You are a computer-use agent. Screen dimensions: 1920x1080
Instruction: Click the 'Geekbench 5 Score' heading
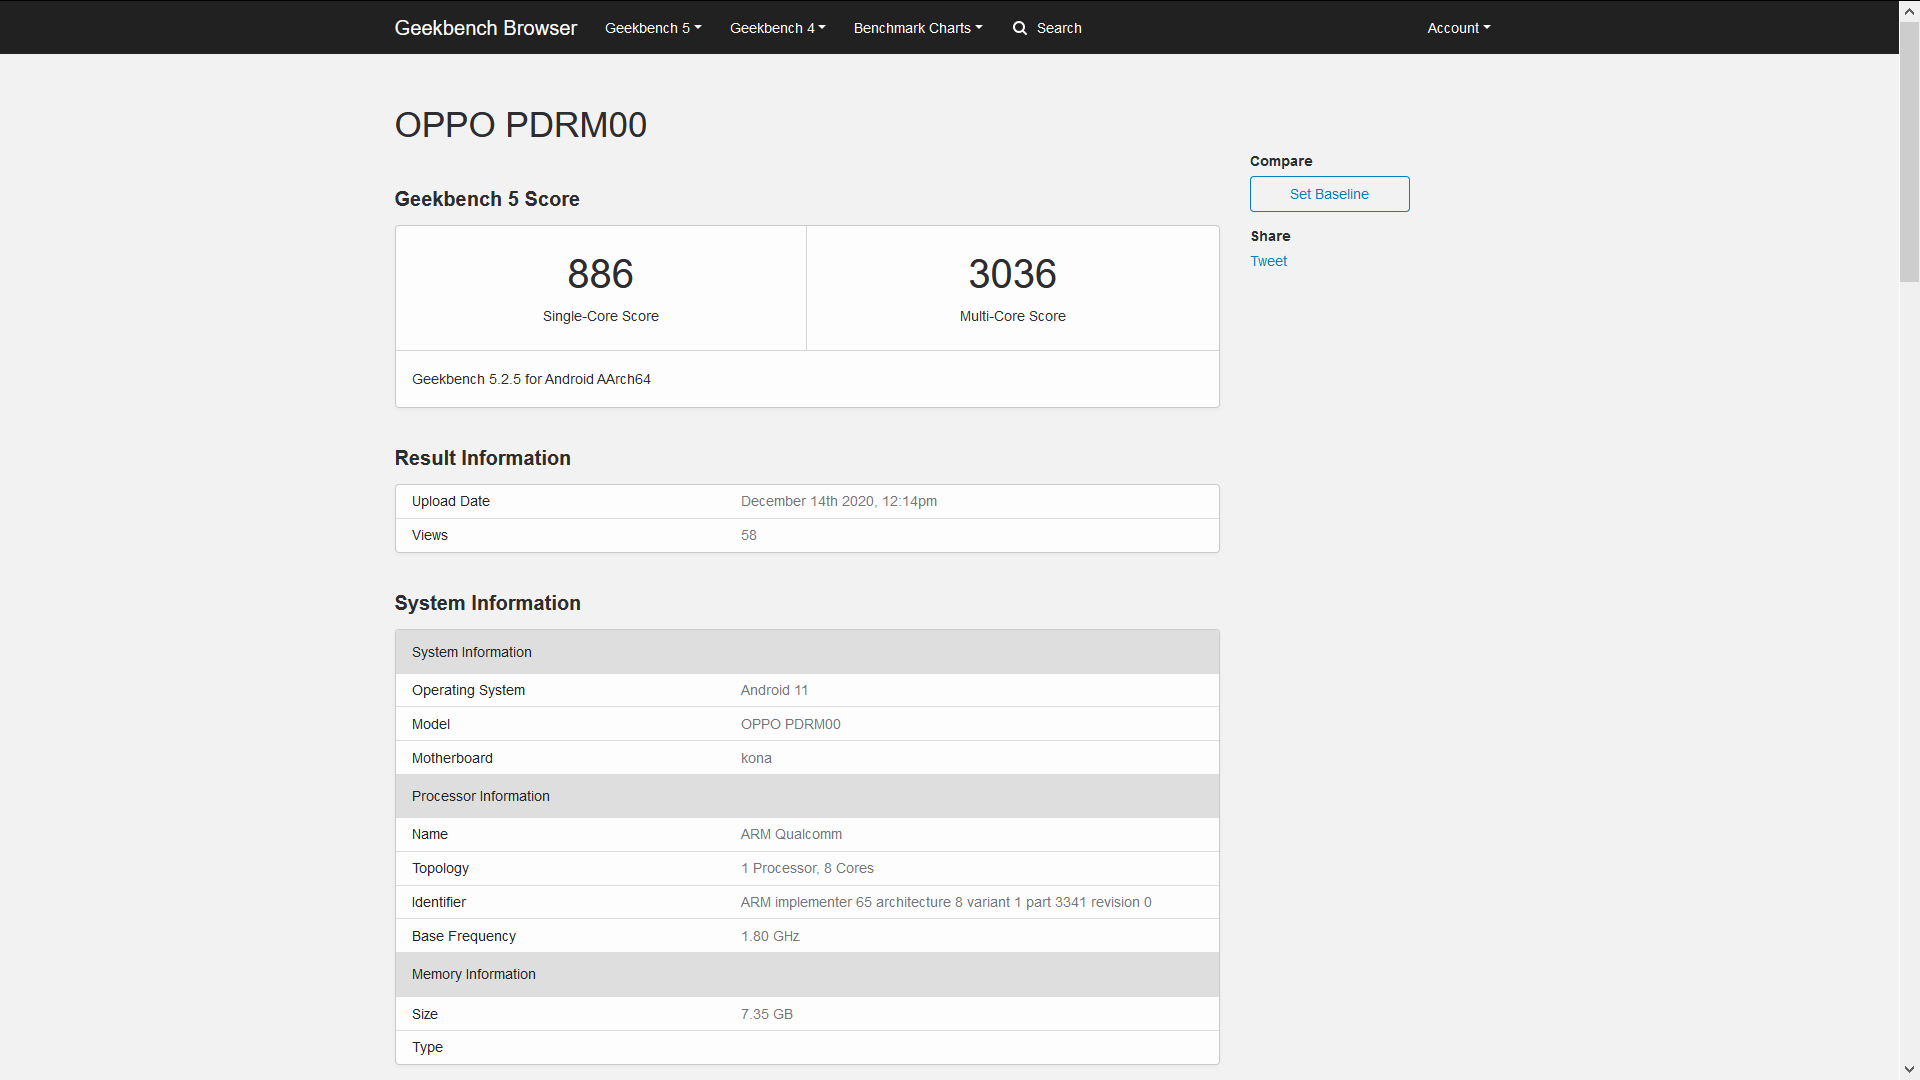(487, 199)
